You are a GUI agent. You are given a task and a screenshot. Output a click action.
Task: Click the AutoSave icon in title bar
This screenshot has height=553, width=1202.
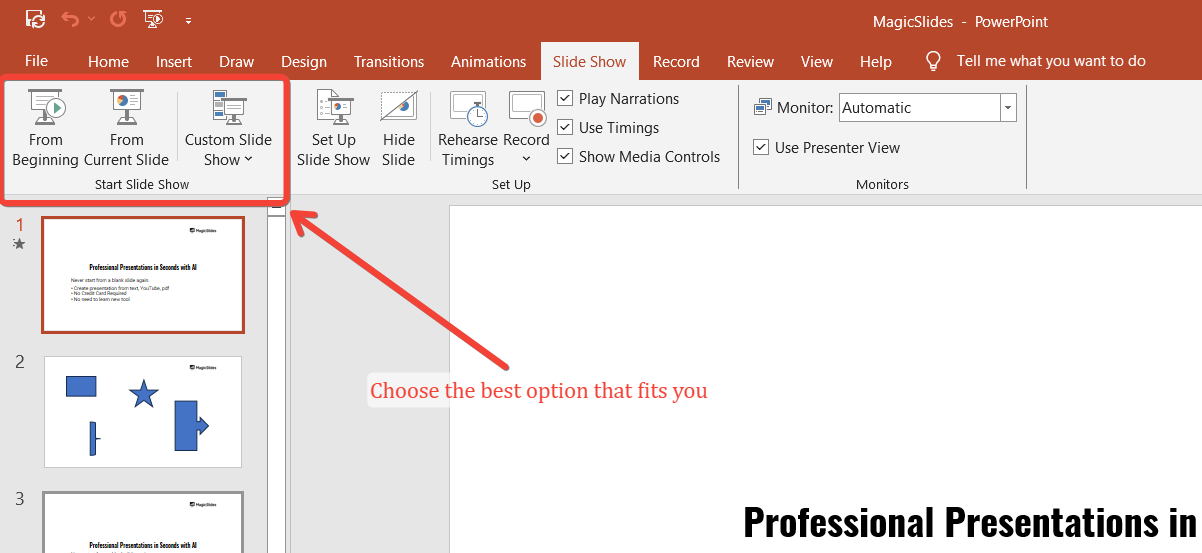point(35,19)
